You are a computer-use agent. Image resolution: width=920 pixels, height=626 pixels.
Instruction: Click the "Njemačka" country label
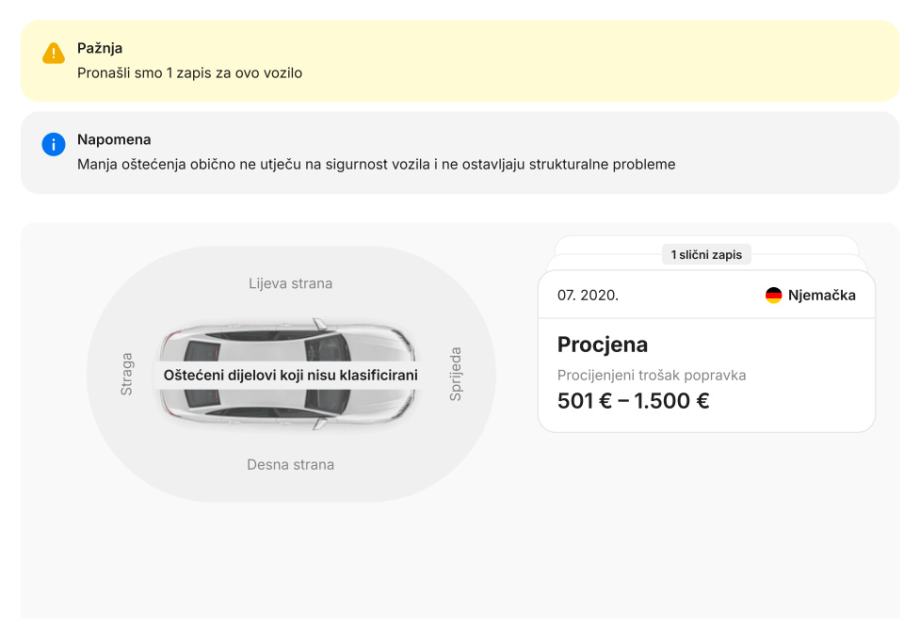822,295
